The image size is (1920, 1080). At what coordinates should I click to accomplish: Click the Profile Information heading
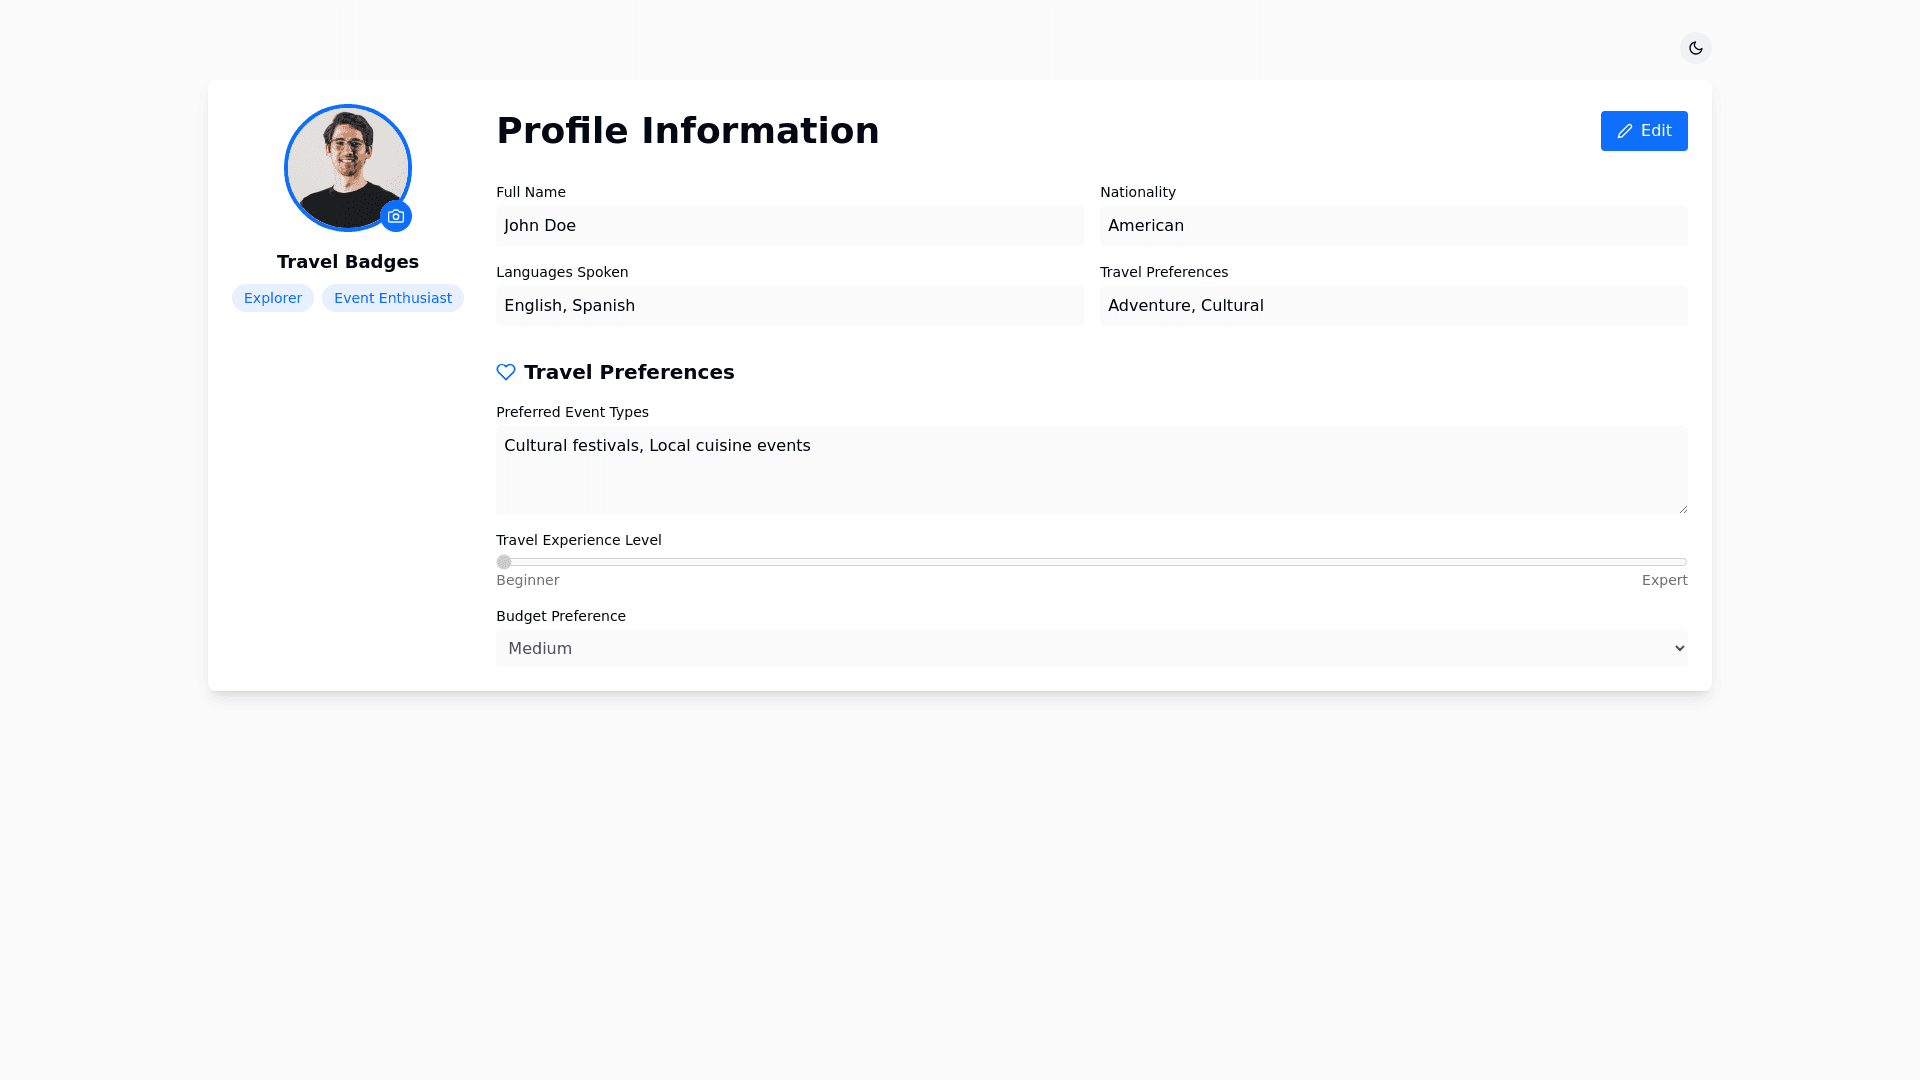click(x=687, y=131)
